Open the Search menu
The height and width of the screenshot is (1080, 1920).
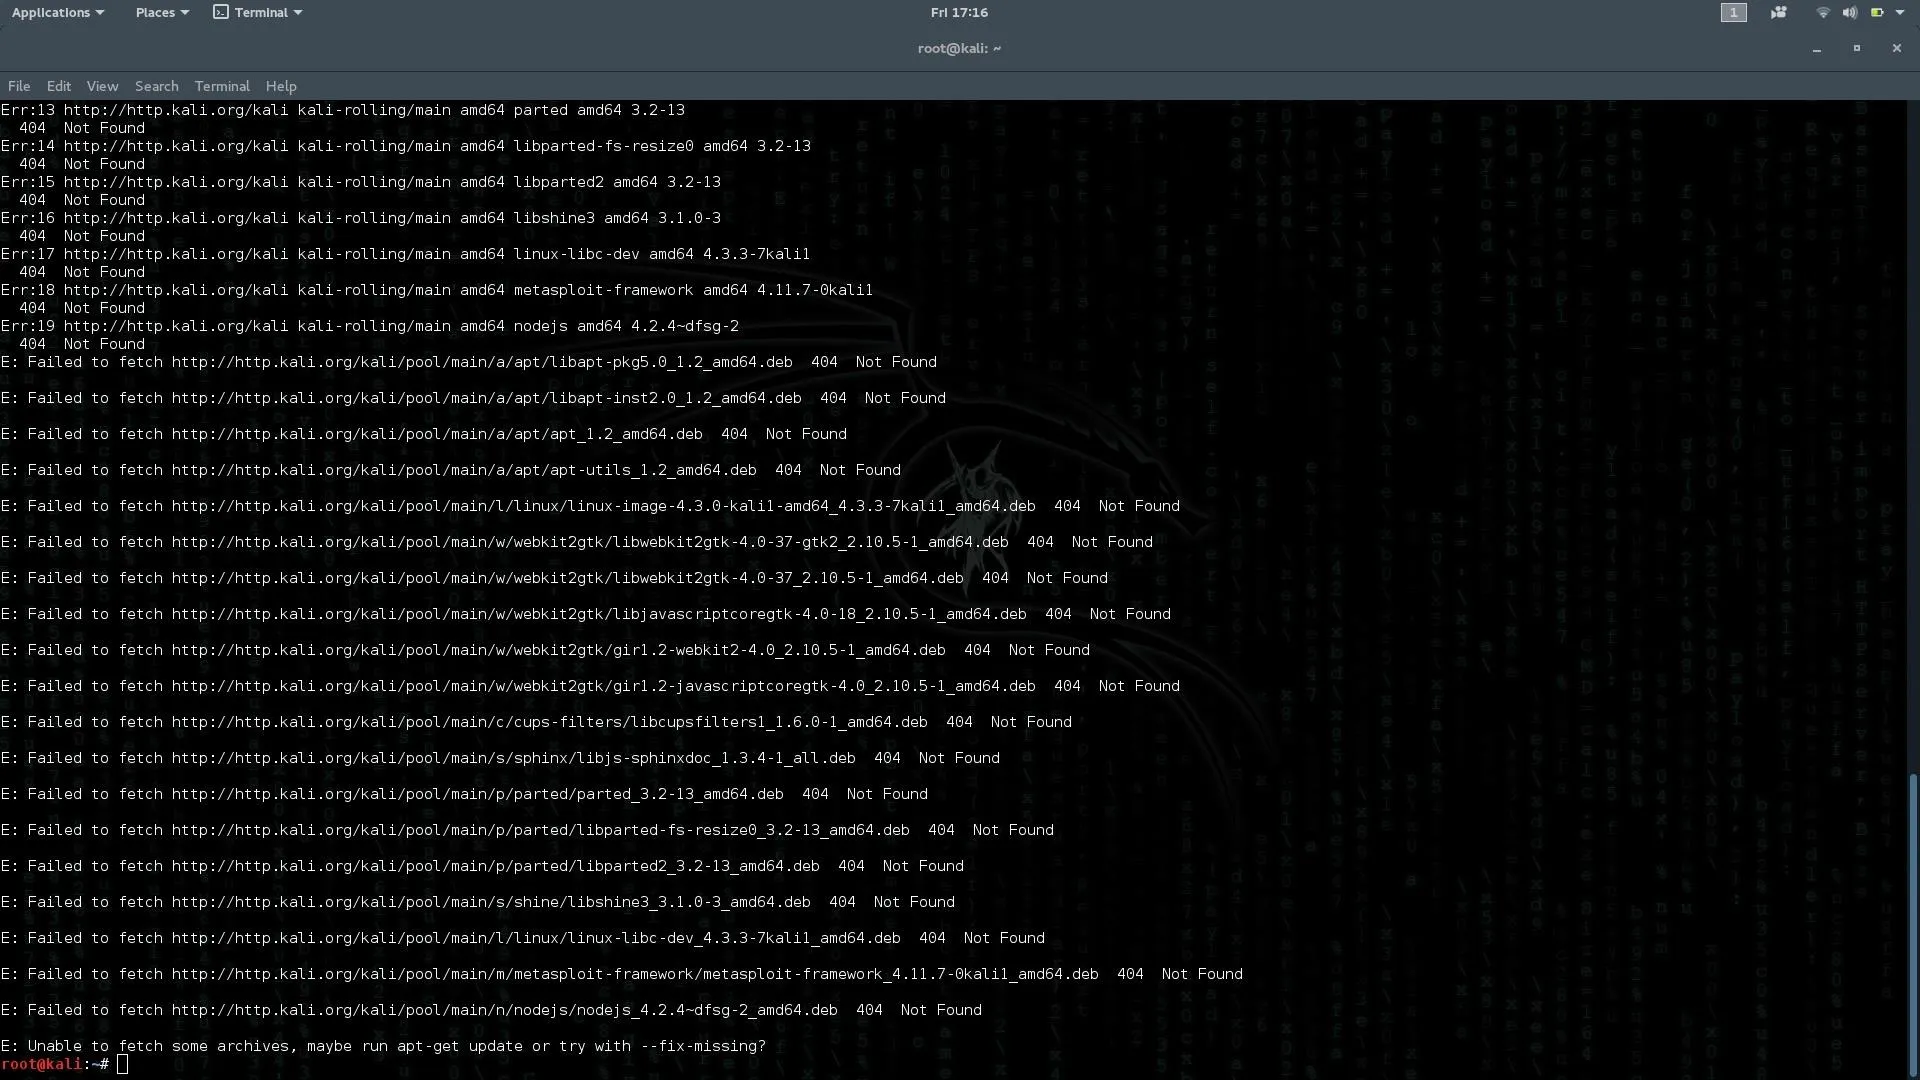pos(156,86)
